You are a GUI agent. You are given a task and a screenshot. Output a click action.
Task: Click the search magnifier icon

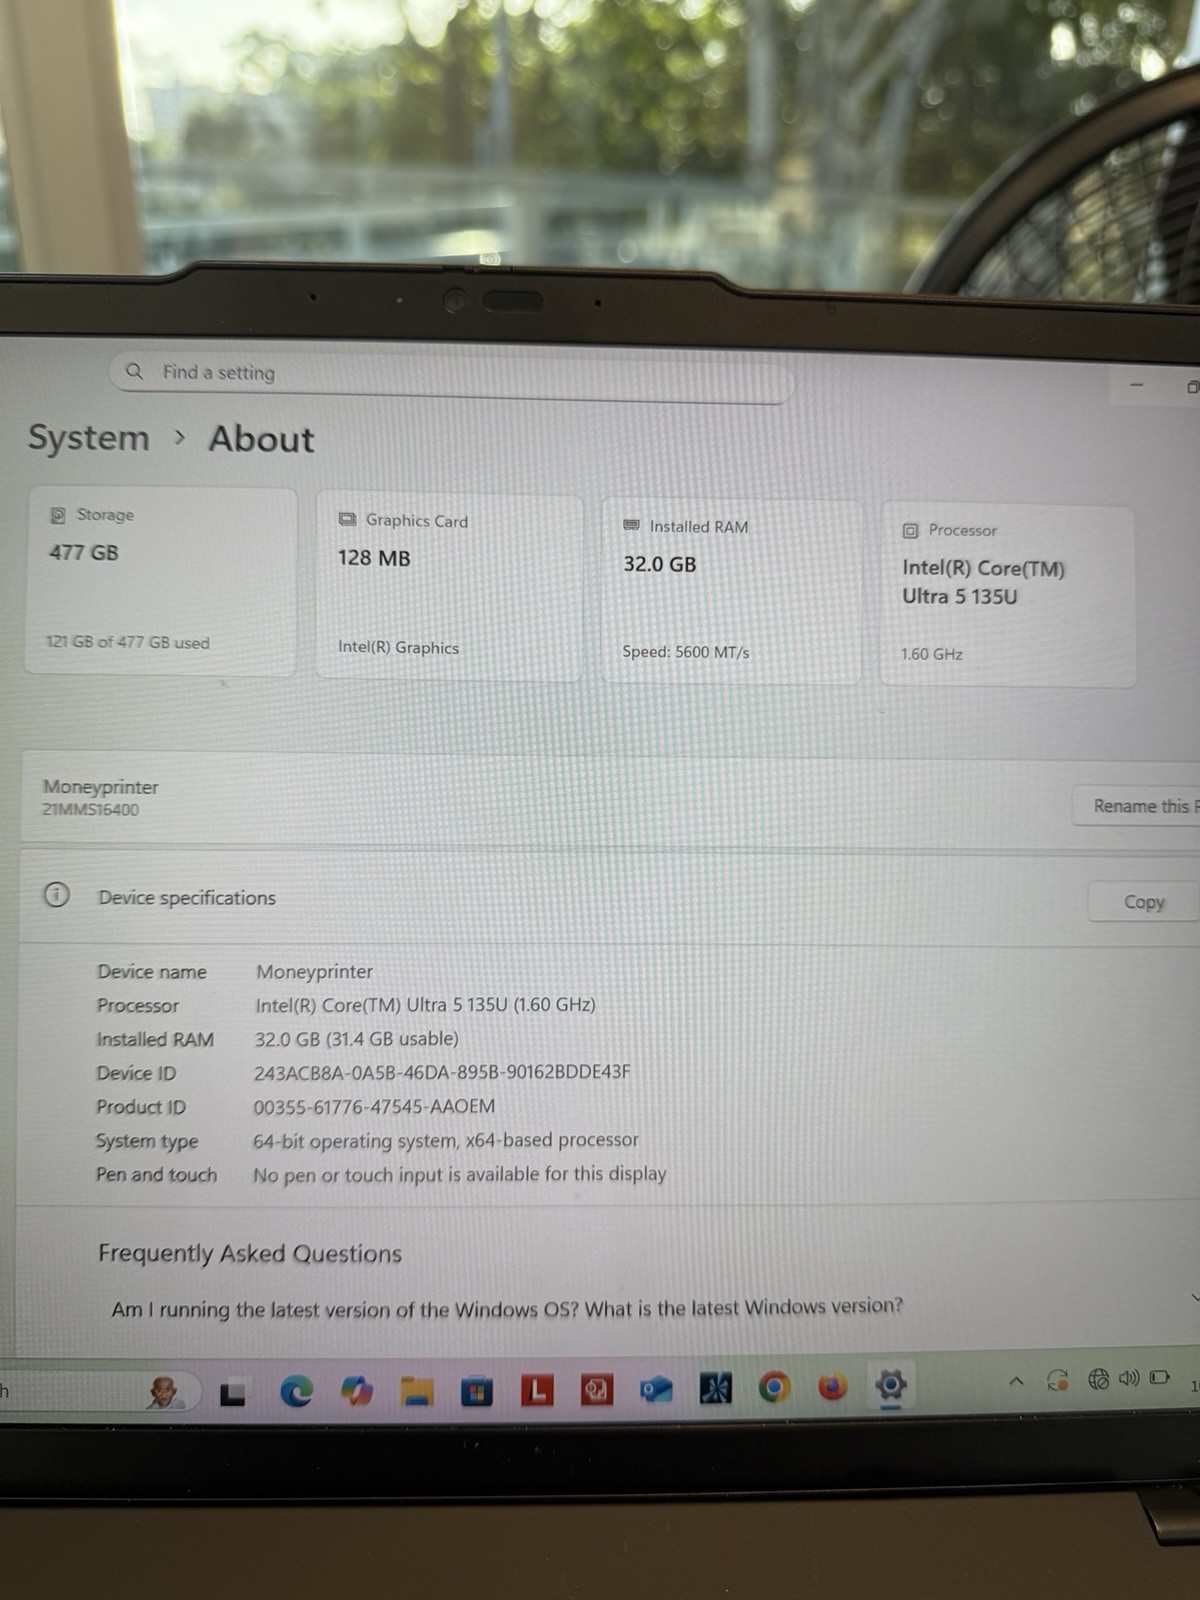135,371
